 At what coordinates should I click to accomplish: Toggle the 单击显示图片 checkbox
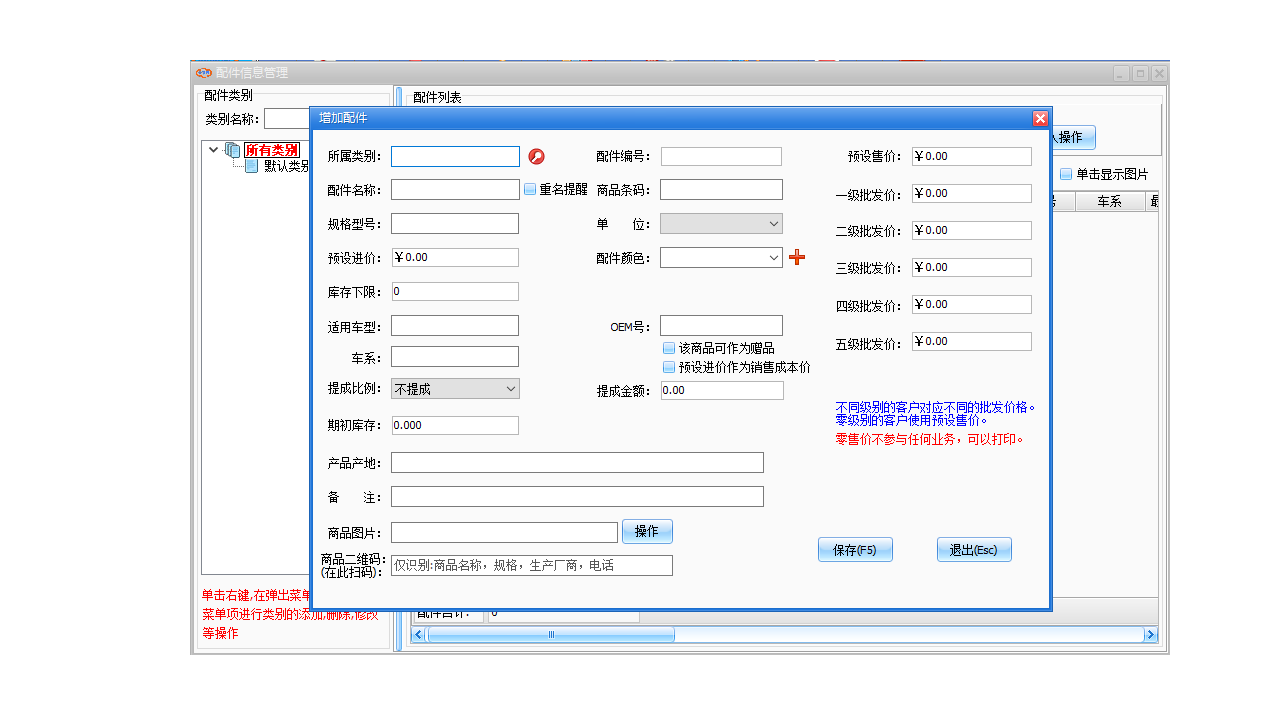point(1066,173)
